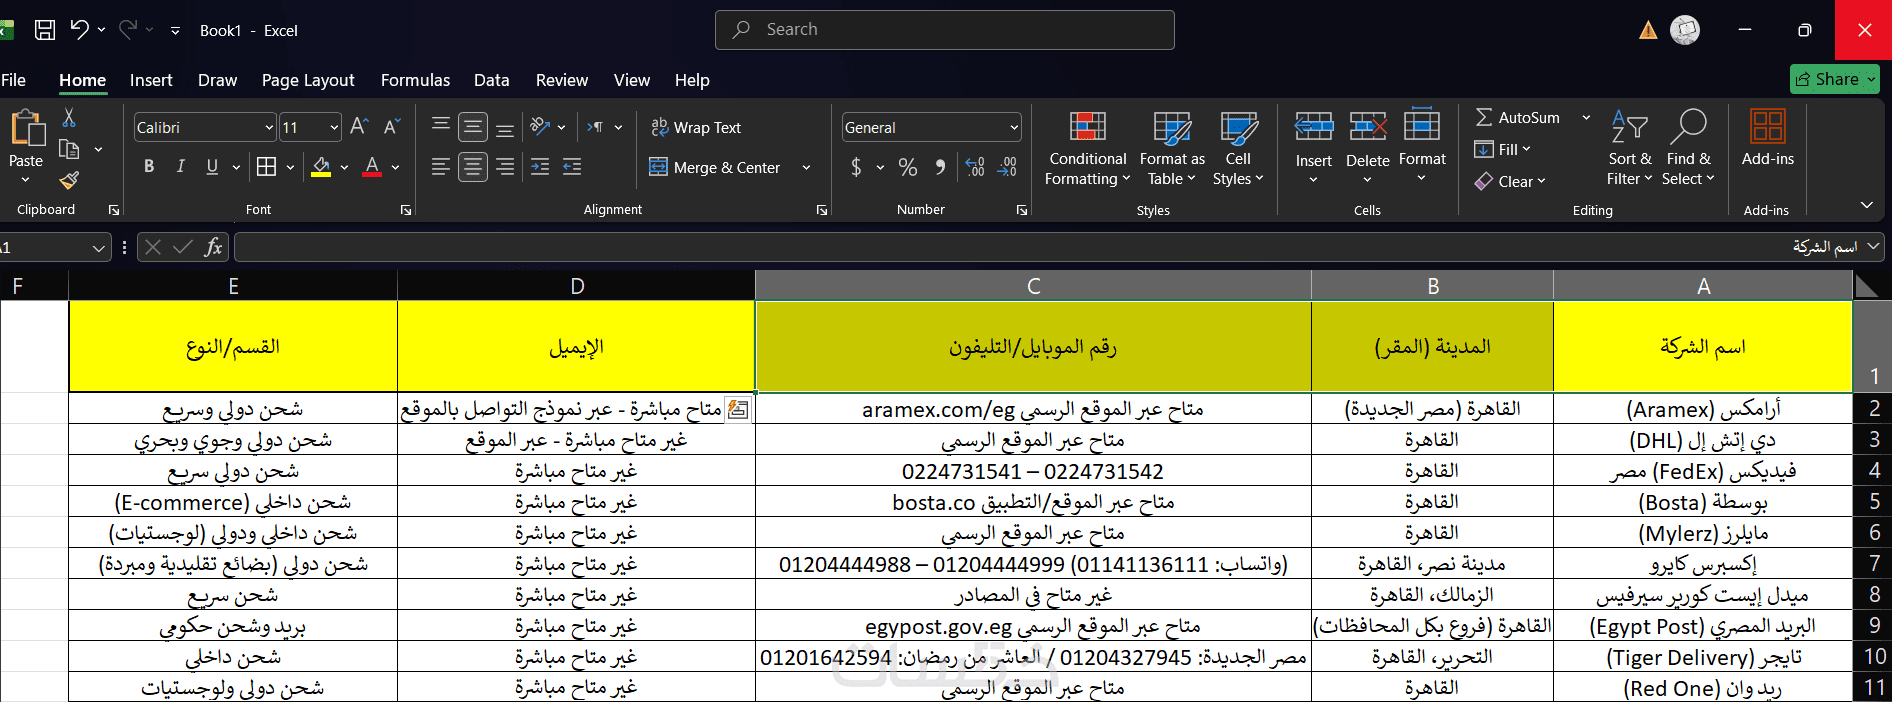
Task: Click Format cells icon
Action: [x=1422, y=125]
